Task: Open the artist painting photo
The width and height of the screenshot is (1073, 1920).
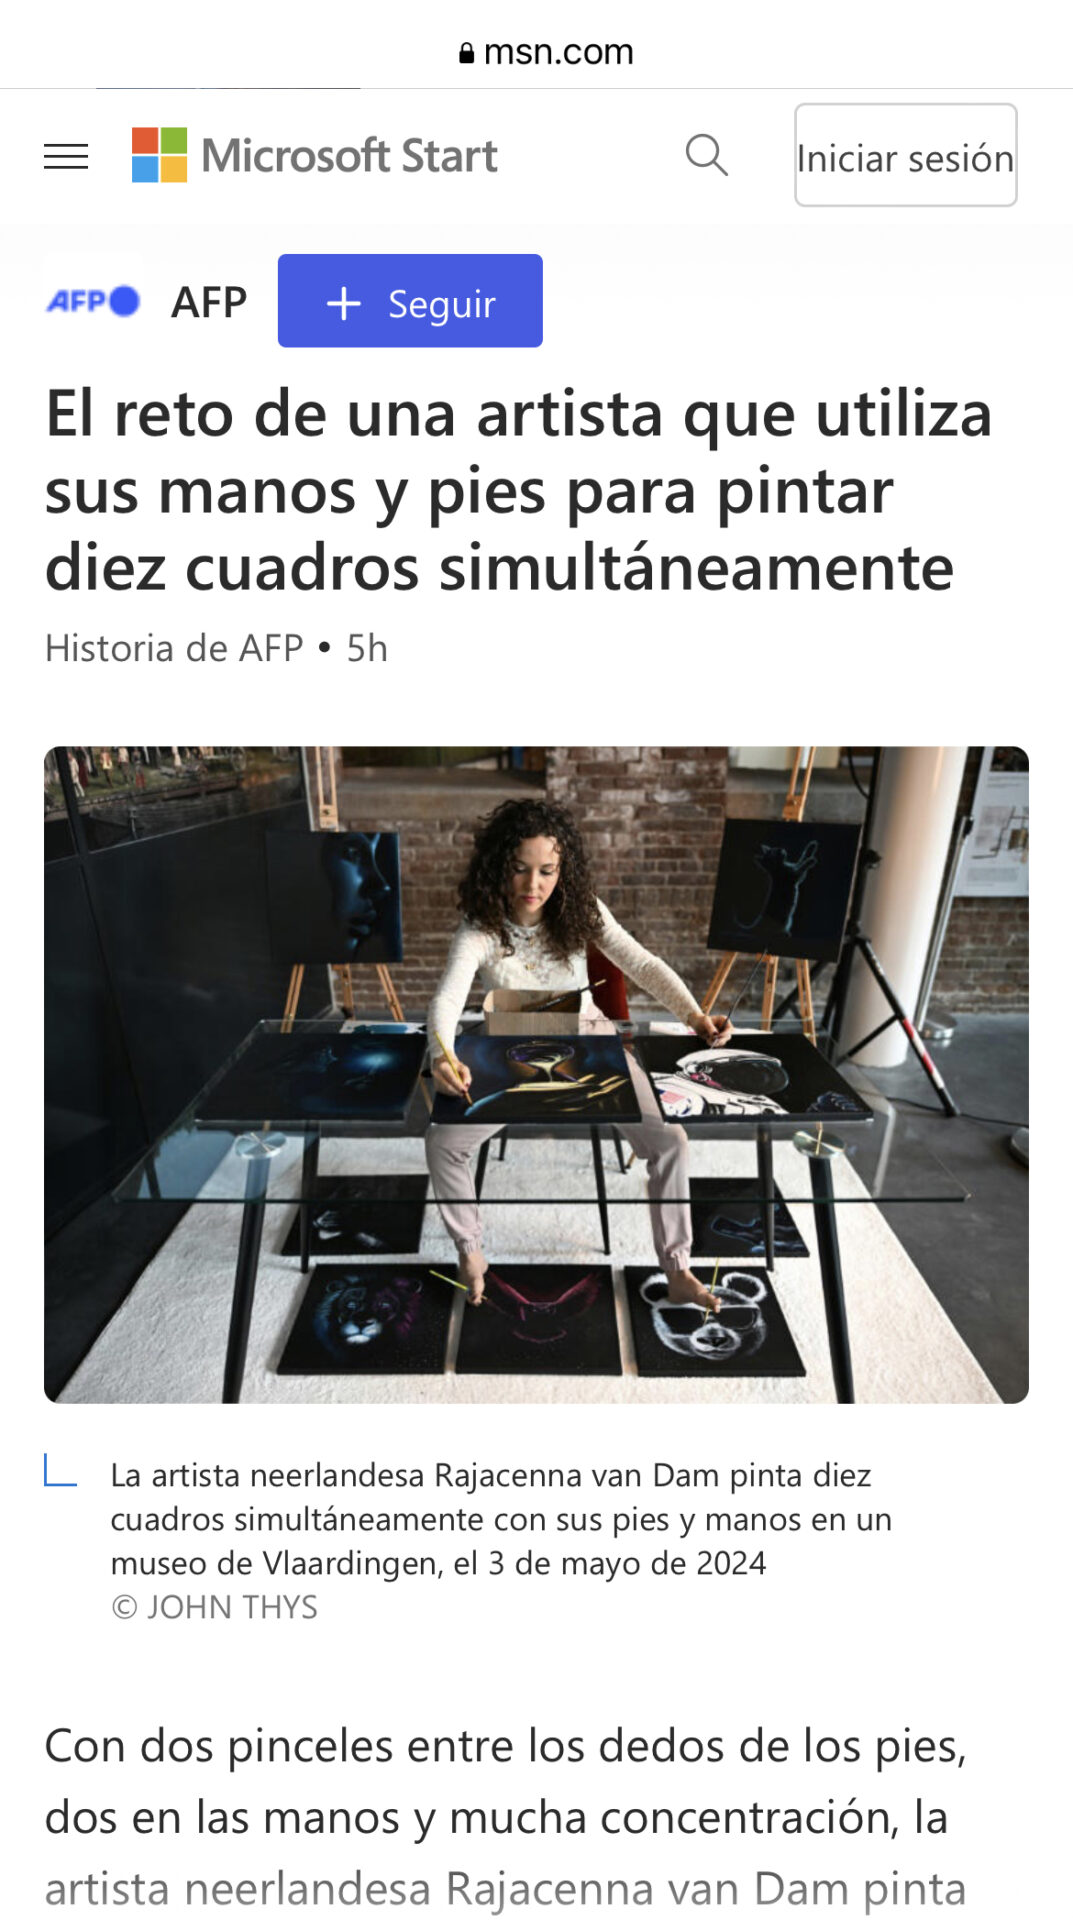Action: (536, 1075)
